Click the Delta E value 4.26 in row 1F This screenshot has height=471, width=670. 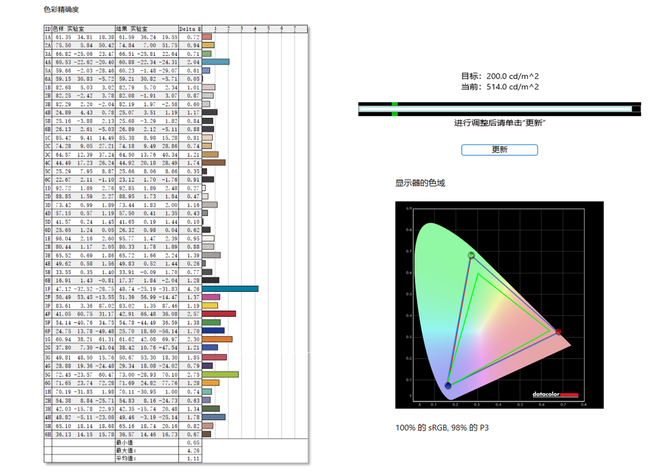(x=193, y=289)
